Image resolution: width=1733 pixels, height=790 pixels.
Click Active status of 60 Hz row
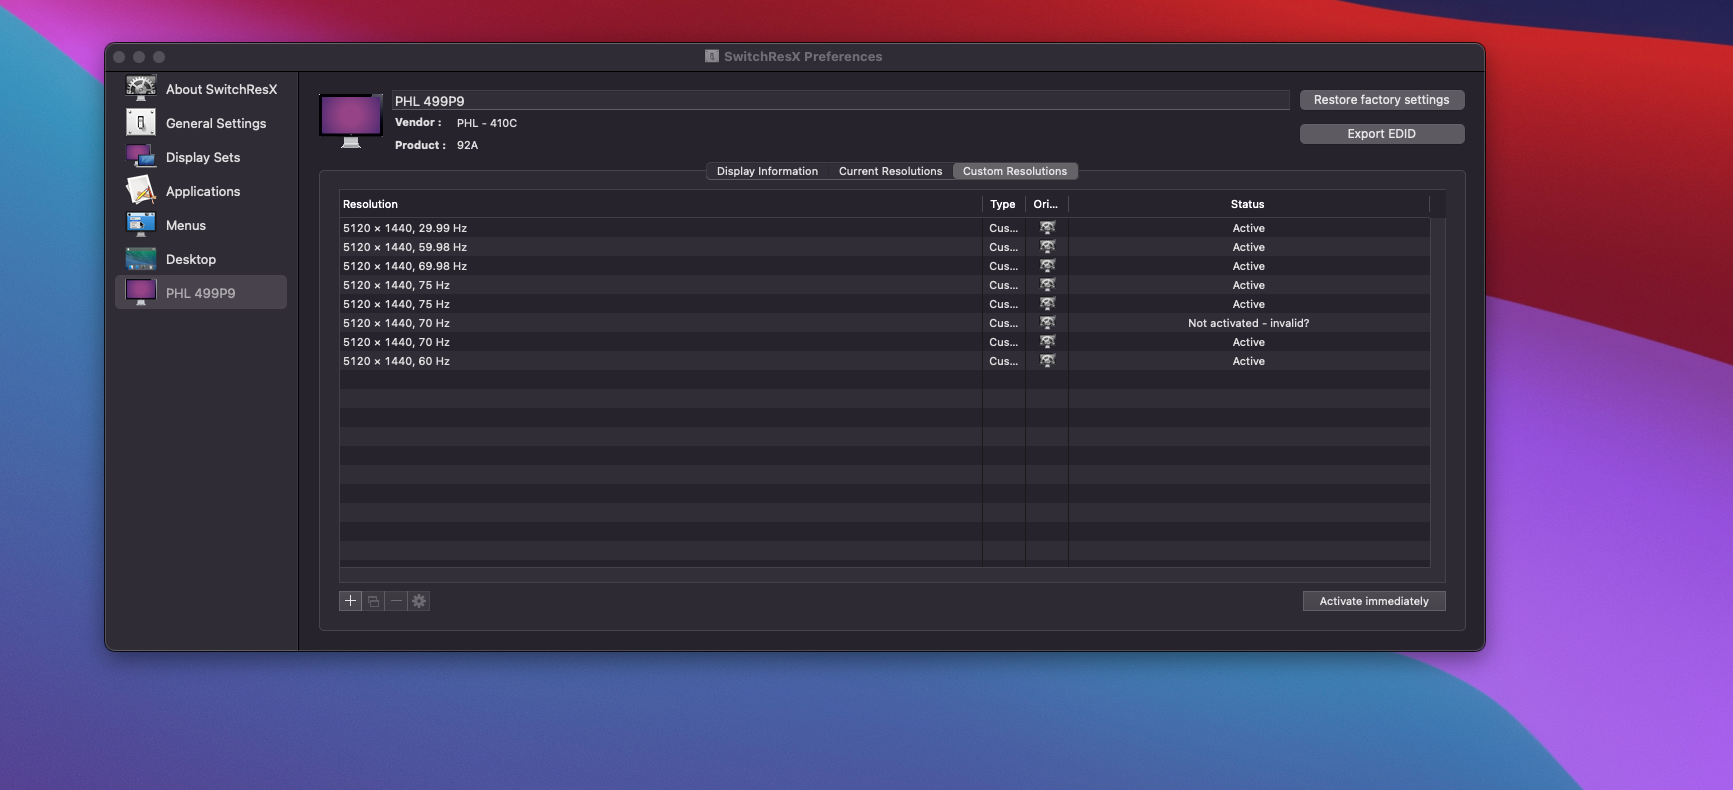[1248, 361]
